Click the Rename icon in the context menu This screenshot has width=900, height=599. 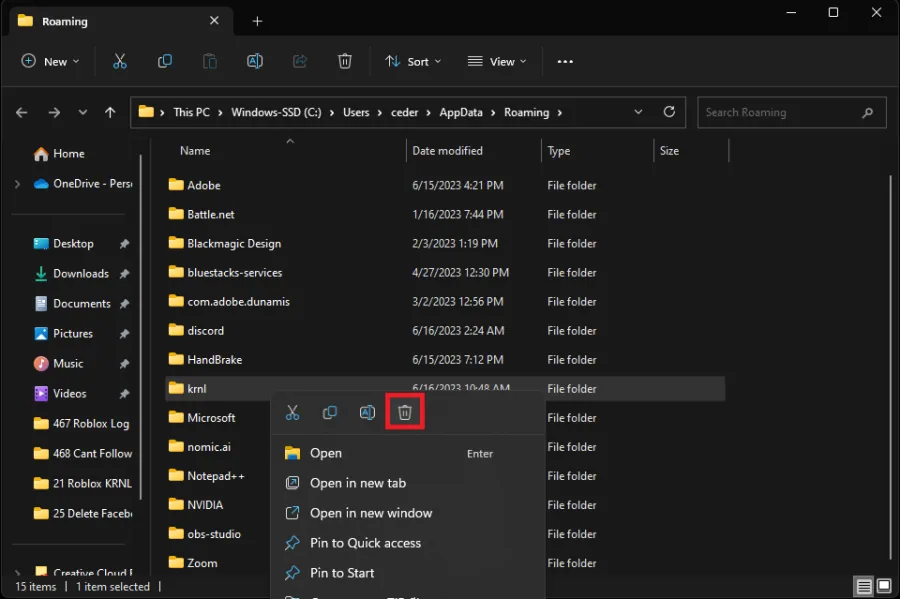(367, 413)
